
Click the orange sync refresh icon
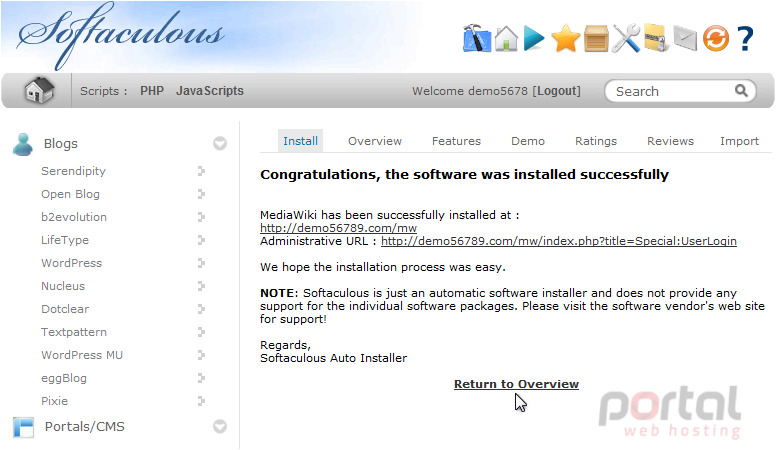pyautogui.click(x=716, y=39)
